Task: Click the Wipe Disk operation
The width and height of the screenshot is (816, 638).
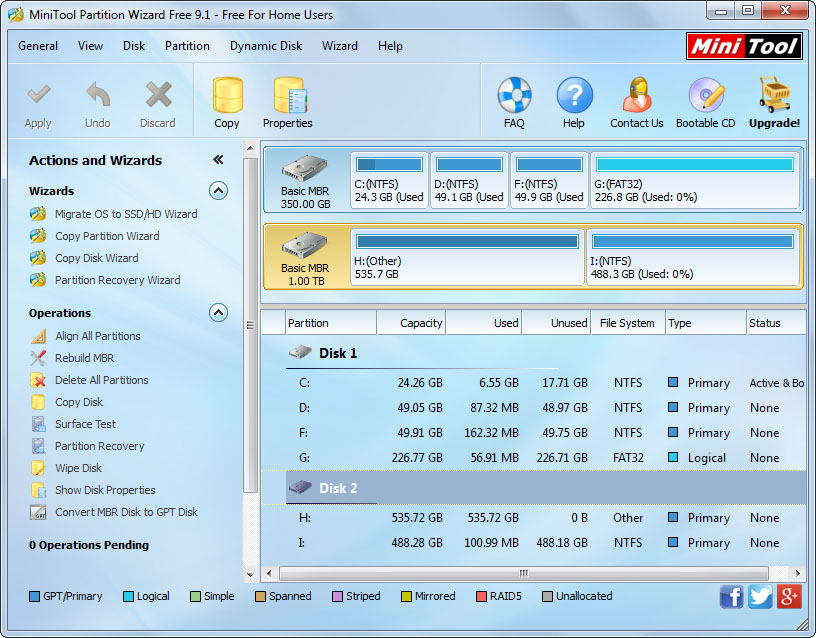Action: [x=78, y=468]
